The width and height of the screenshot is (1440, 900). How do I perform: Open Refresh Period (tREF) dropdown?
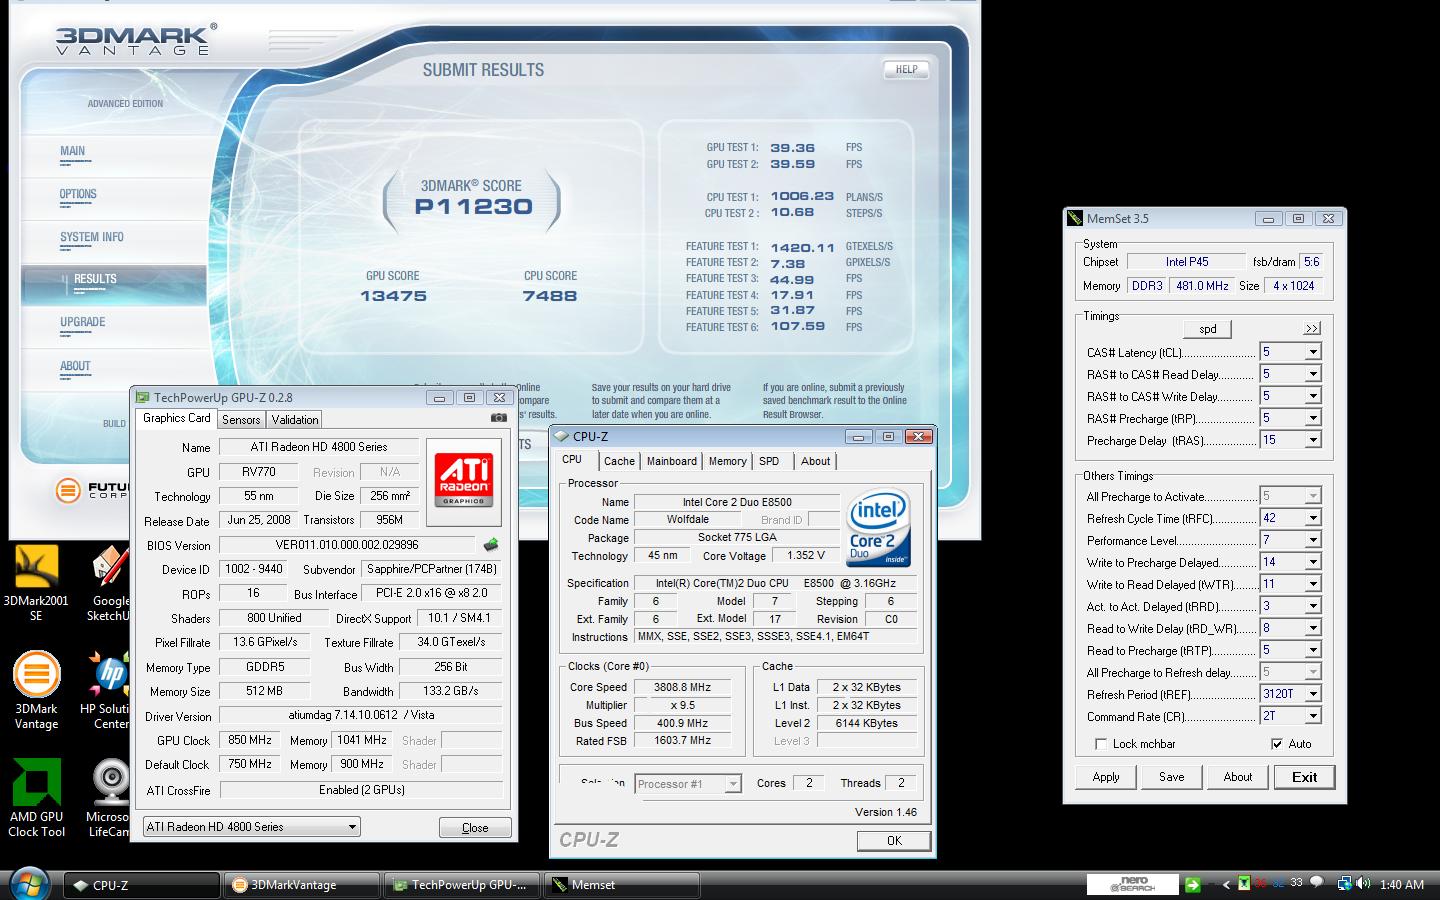tap(1313, 694)
